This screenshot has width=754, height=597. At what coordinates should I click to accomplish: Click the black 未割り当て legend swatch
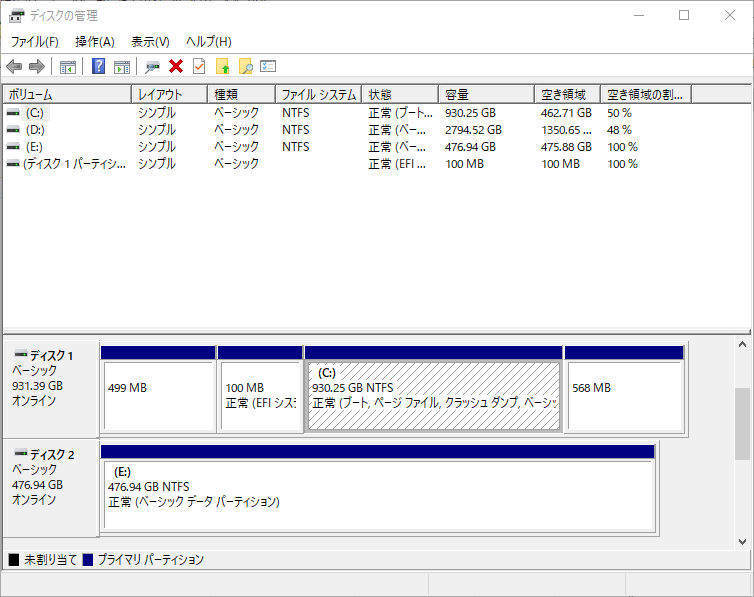[14, 560]
